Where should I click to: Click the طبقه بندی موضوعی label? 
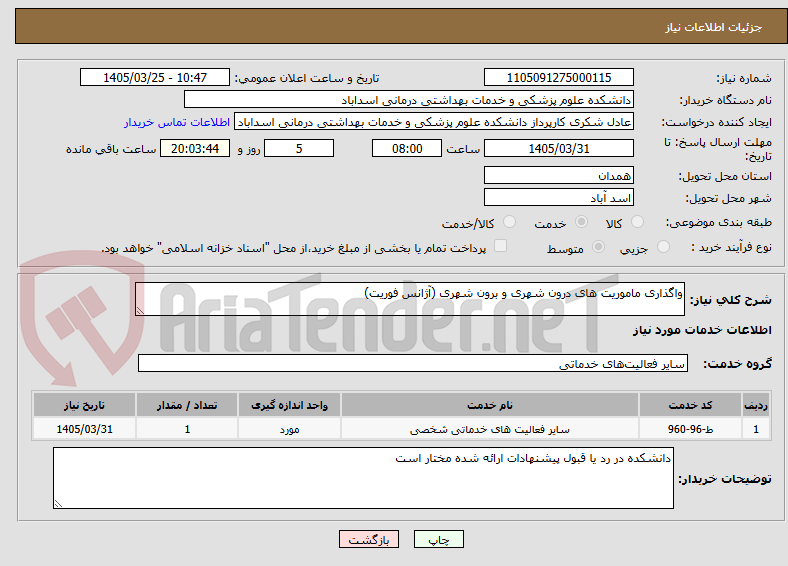pos(719,222)
